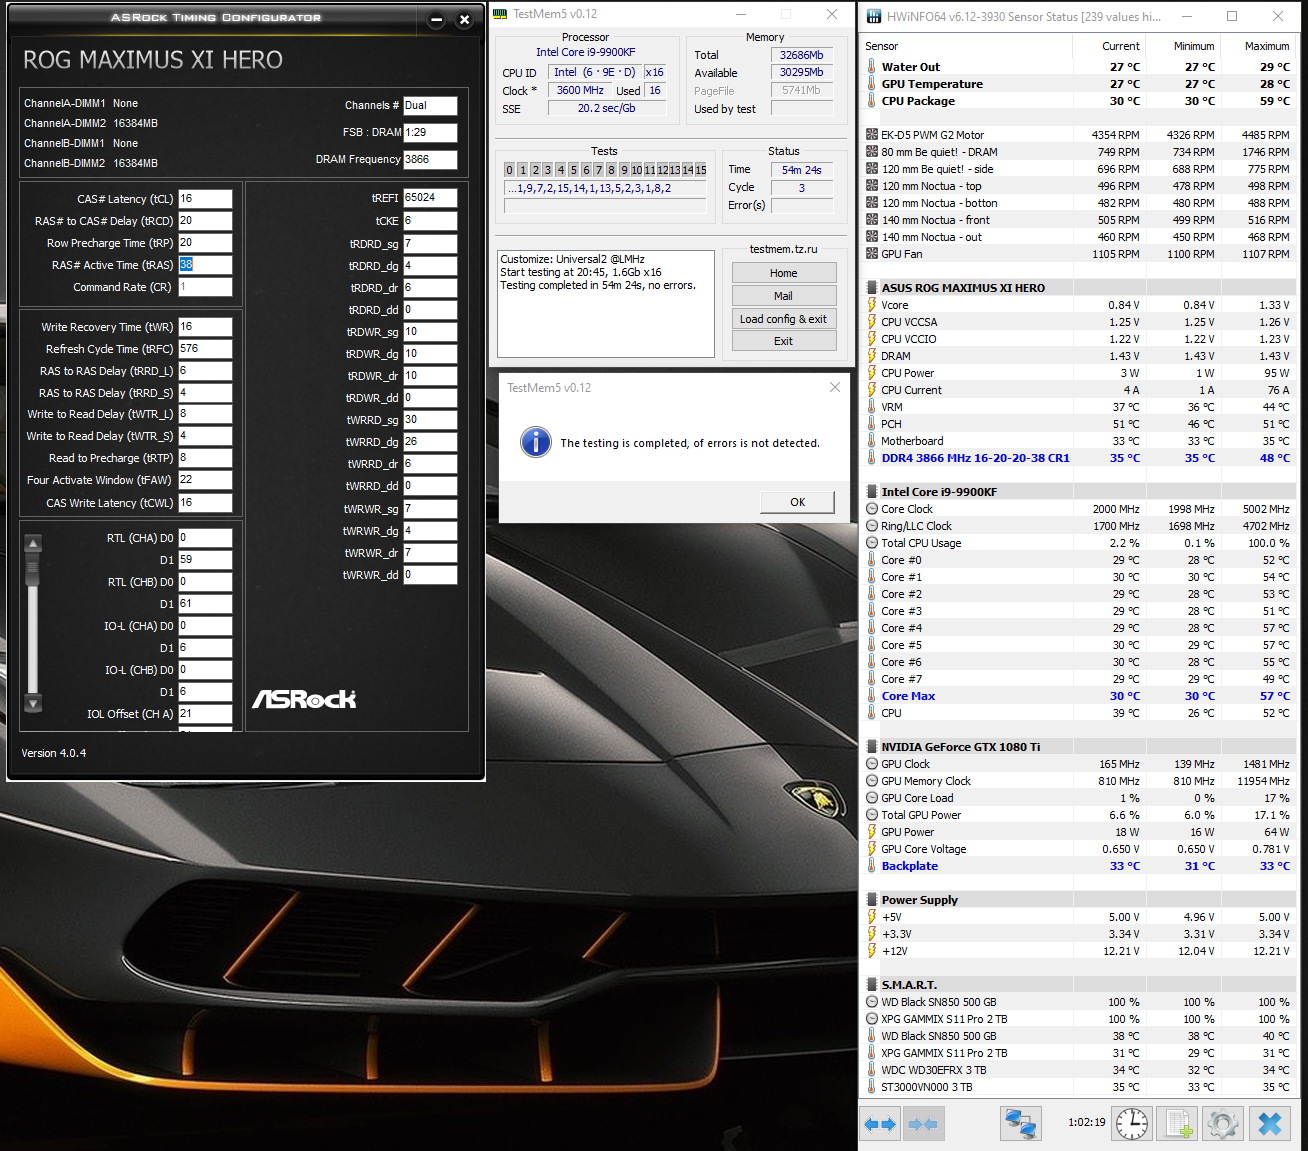Click the TestMem5 log text area
The height and width of the screenshot is (1151, 1308).
pyautogui.click(x=606, y=304)
